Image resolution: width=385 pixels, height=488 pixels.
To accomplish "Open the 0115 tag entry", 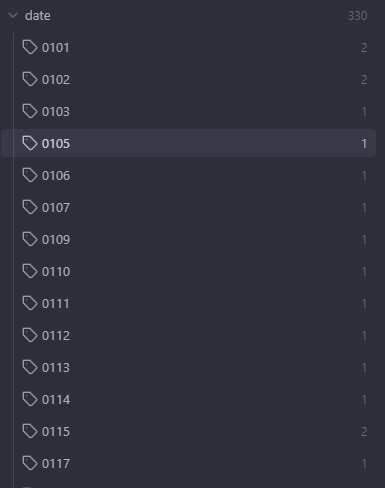I will [x=189, y=431].
